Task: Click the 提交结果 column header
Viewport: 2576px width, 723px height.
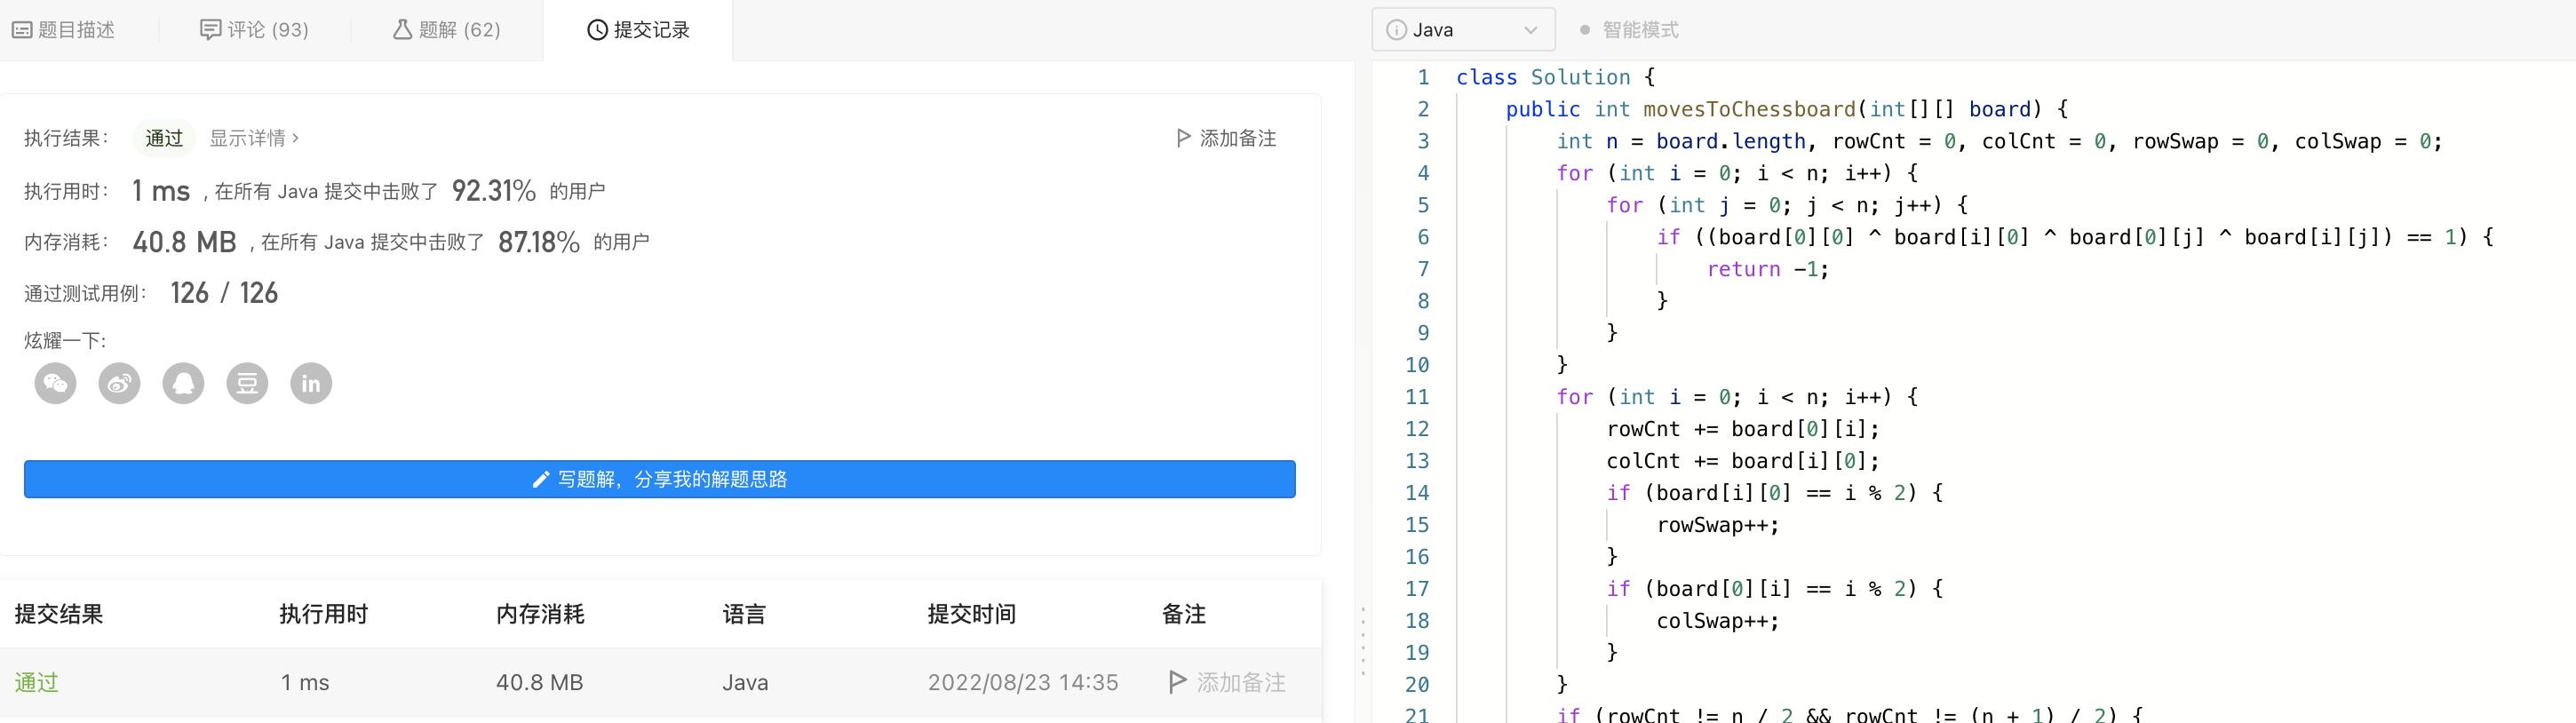Action: (59, 614)
